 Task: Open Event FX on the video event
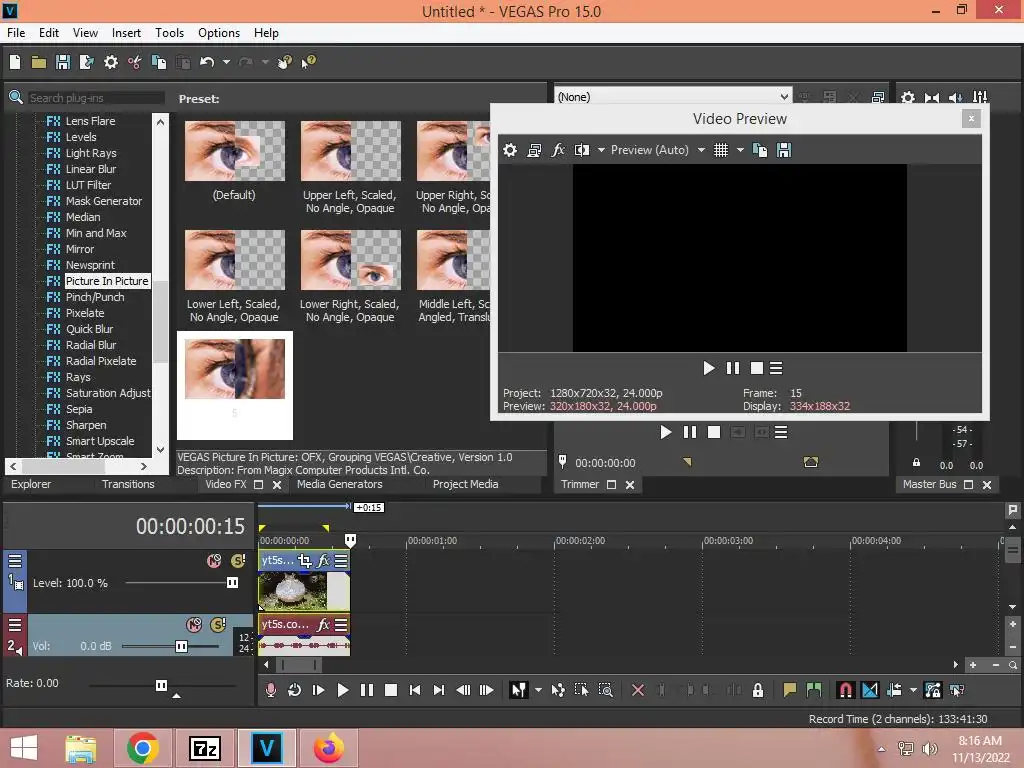click(x=323, y=560)
